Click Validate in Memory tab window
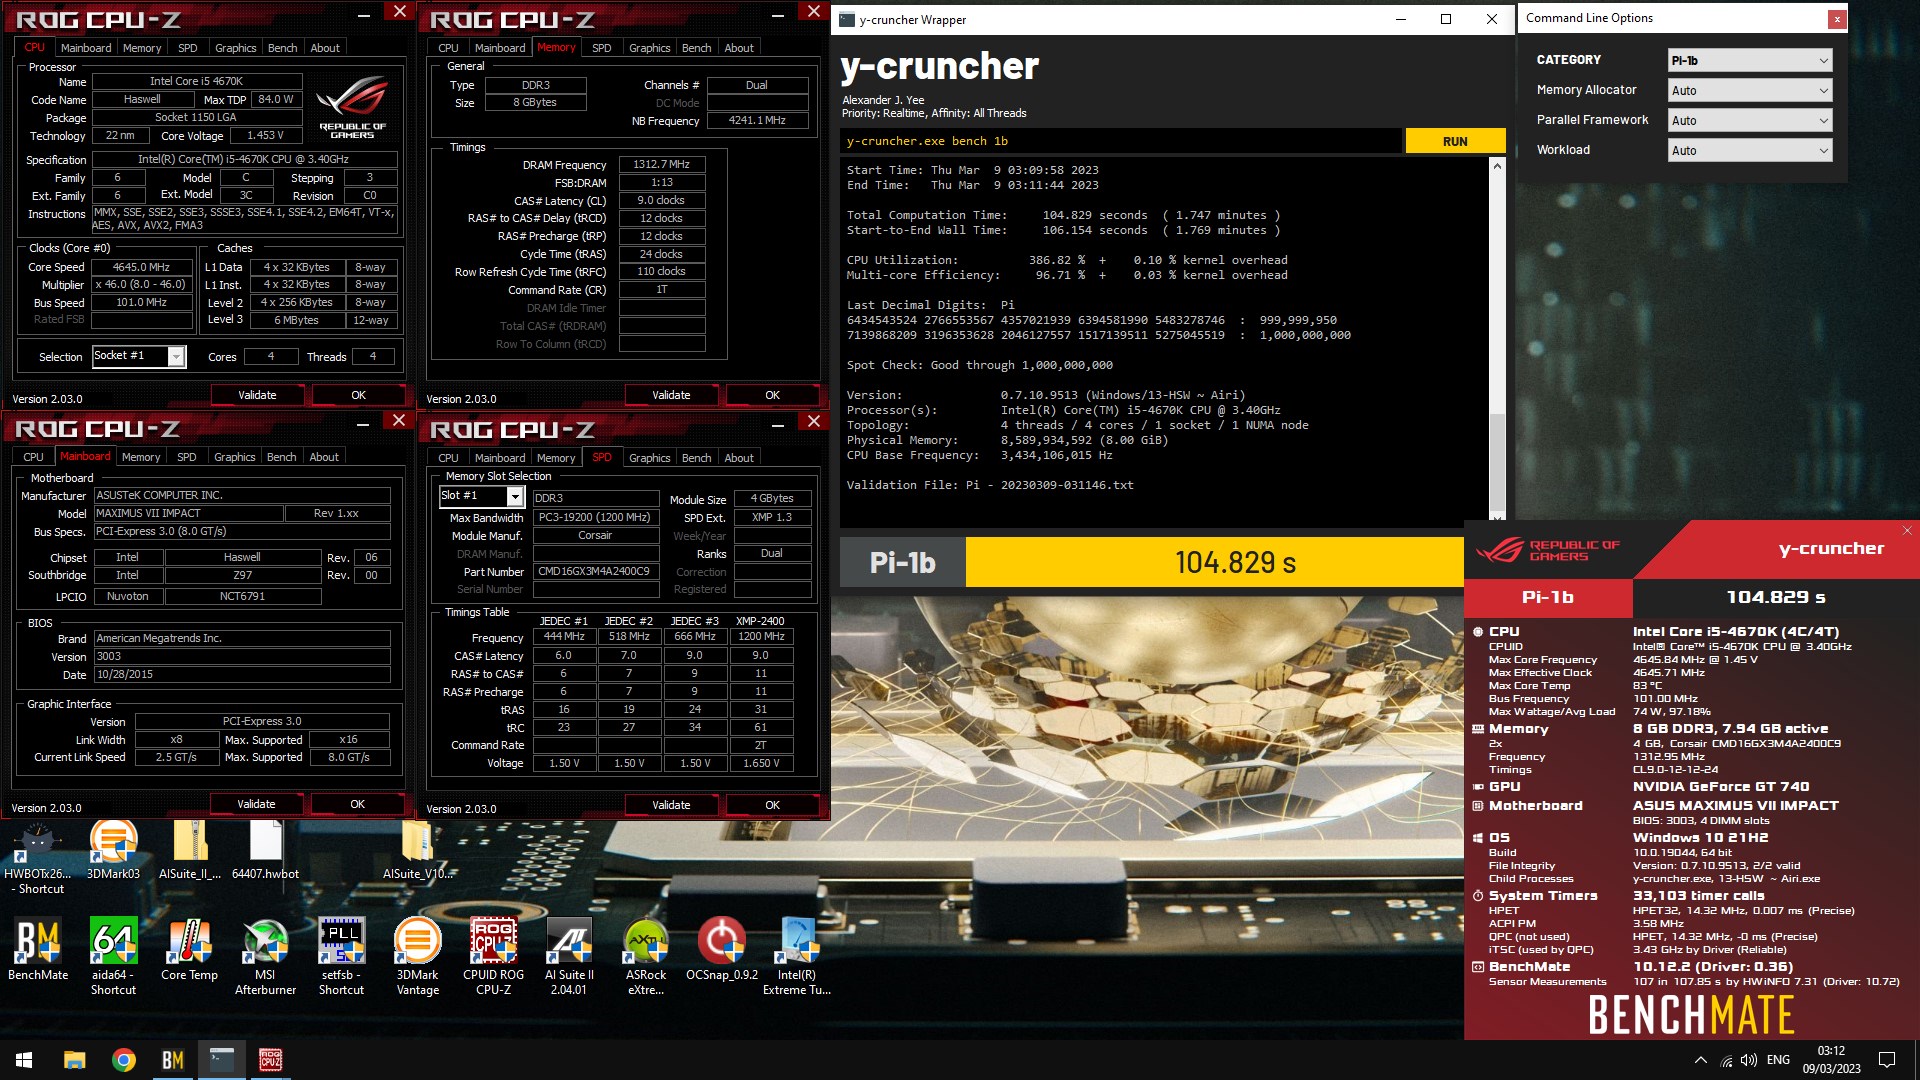 tap(671, 395)
